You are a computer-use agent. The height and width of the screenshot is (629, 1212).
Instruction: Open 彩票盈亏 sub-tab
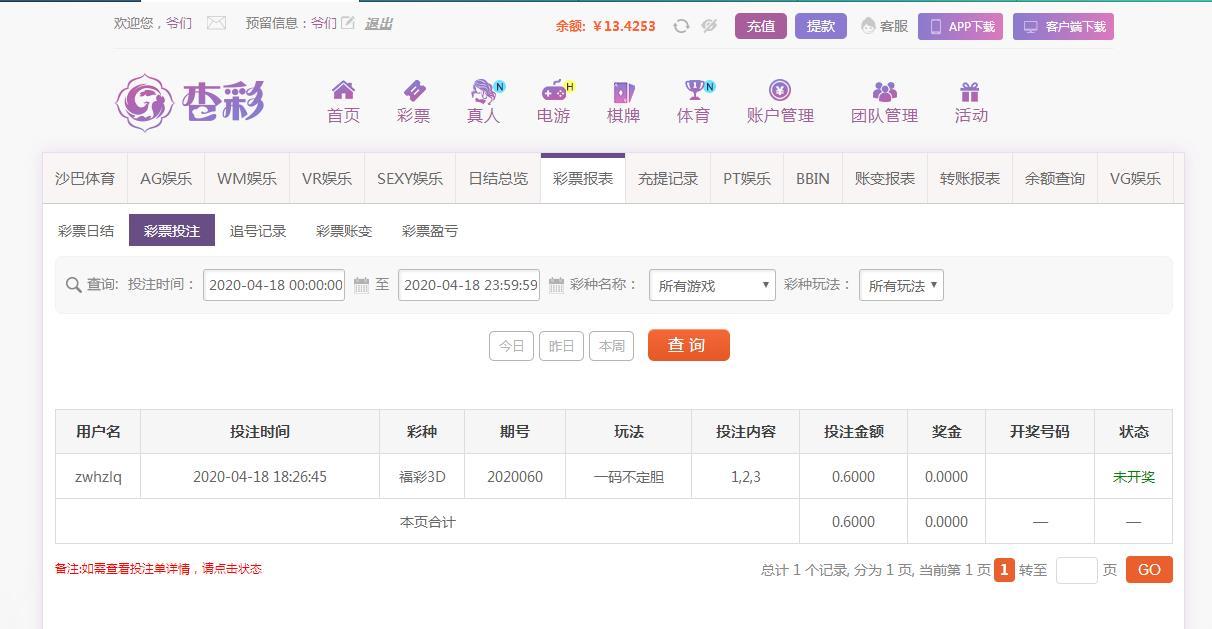click(x=430, y=231)
